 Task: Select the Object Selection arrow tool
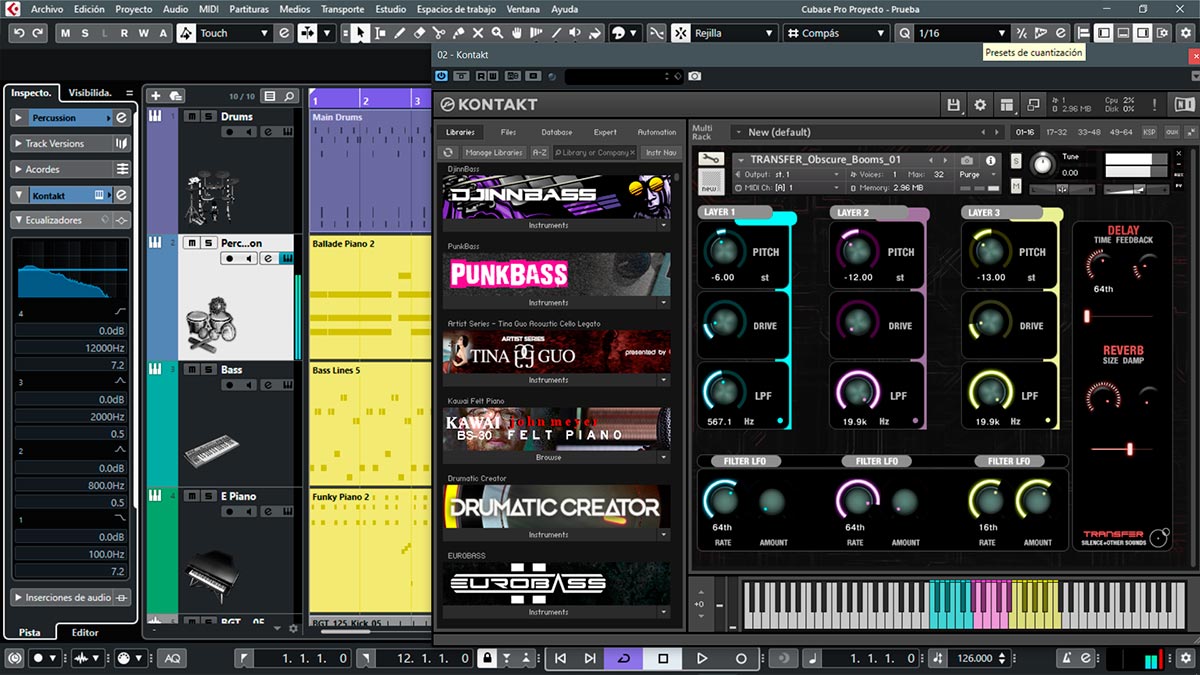pos(359,33)
